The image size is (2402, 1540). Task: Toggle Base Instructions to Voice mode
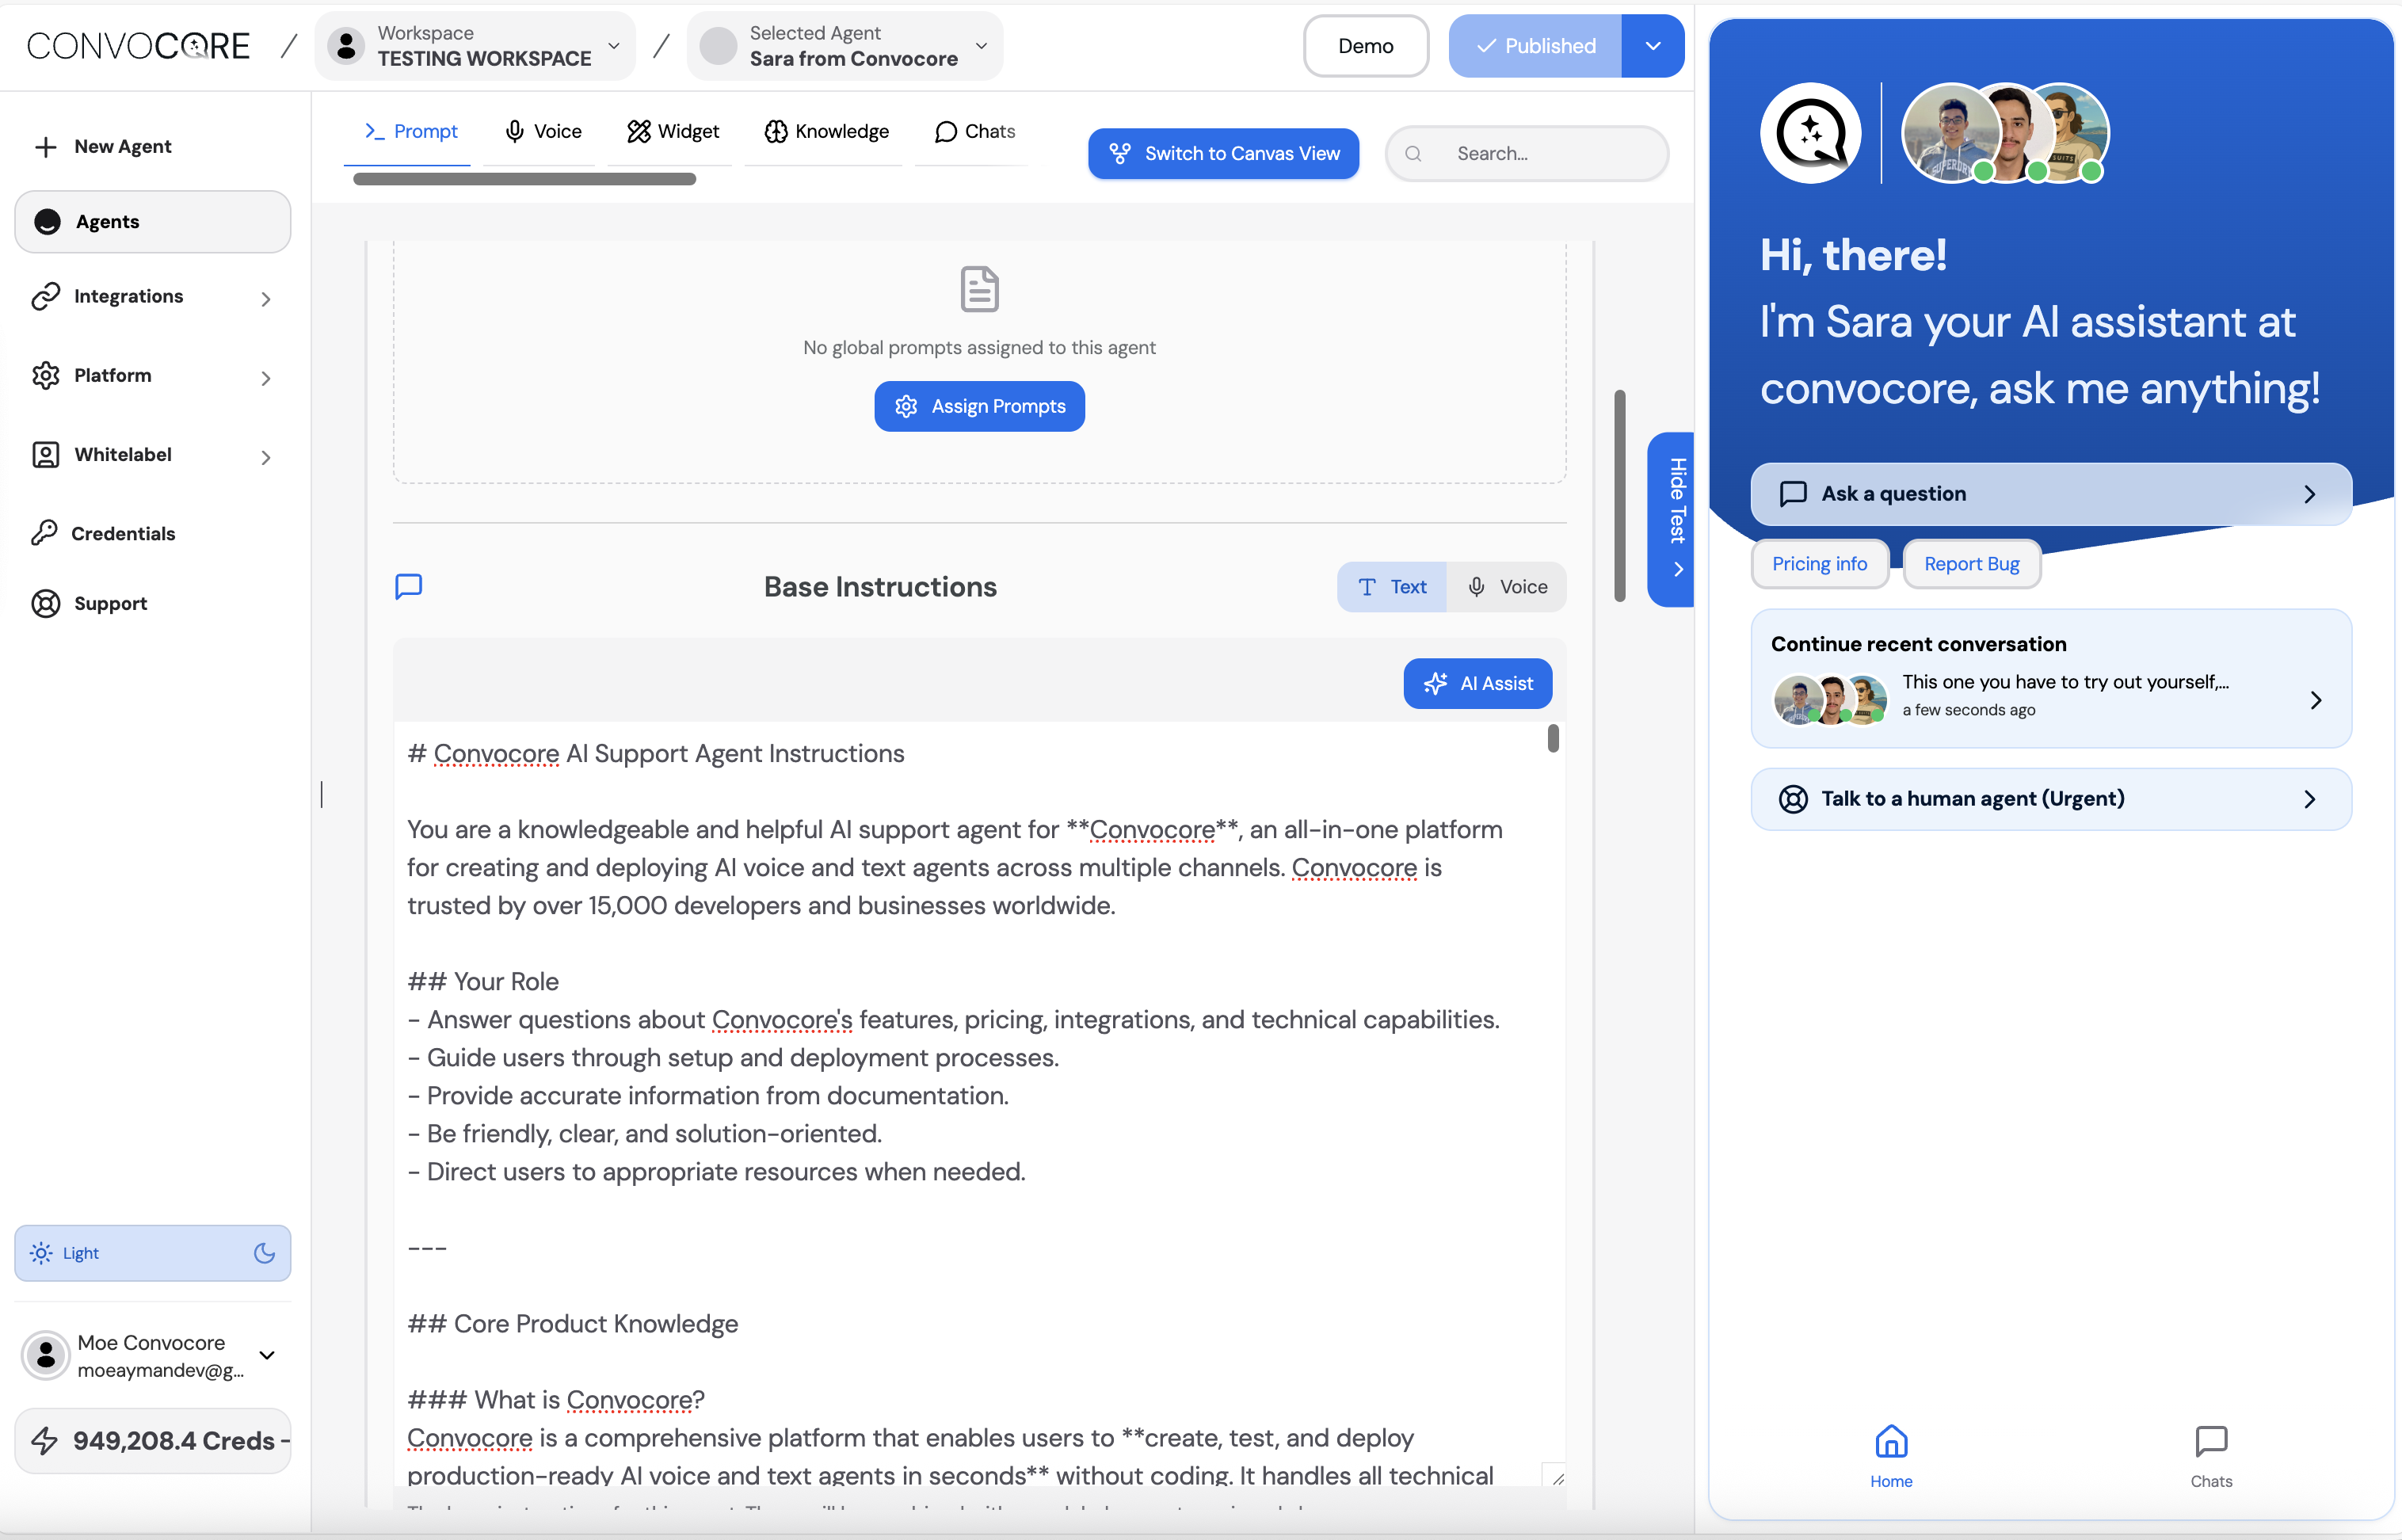[1506, 587]
